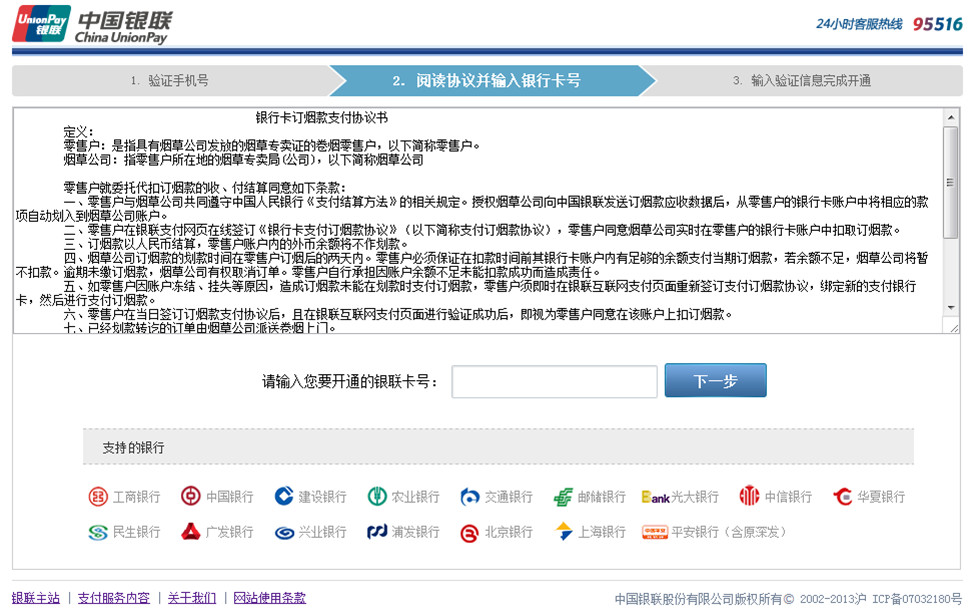Click the 平安银行 logo icon
The image size is (974, 615).
pyautogui.click(x=655, y=532)
